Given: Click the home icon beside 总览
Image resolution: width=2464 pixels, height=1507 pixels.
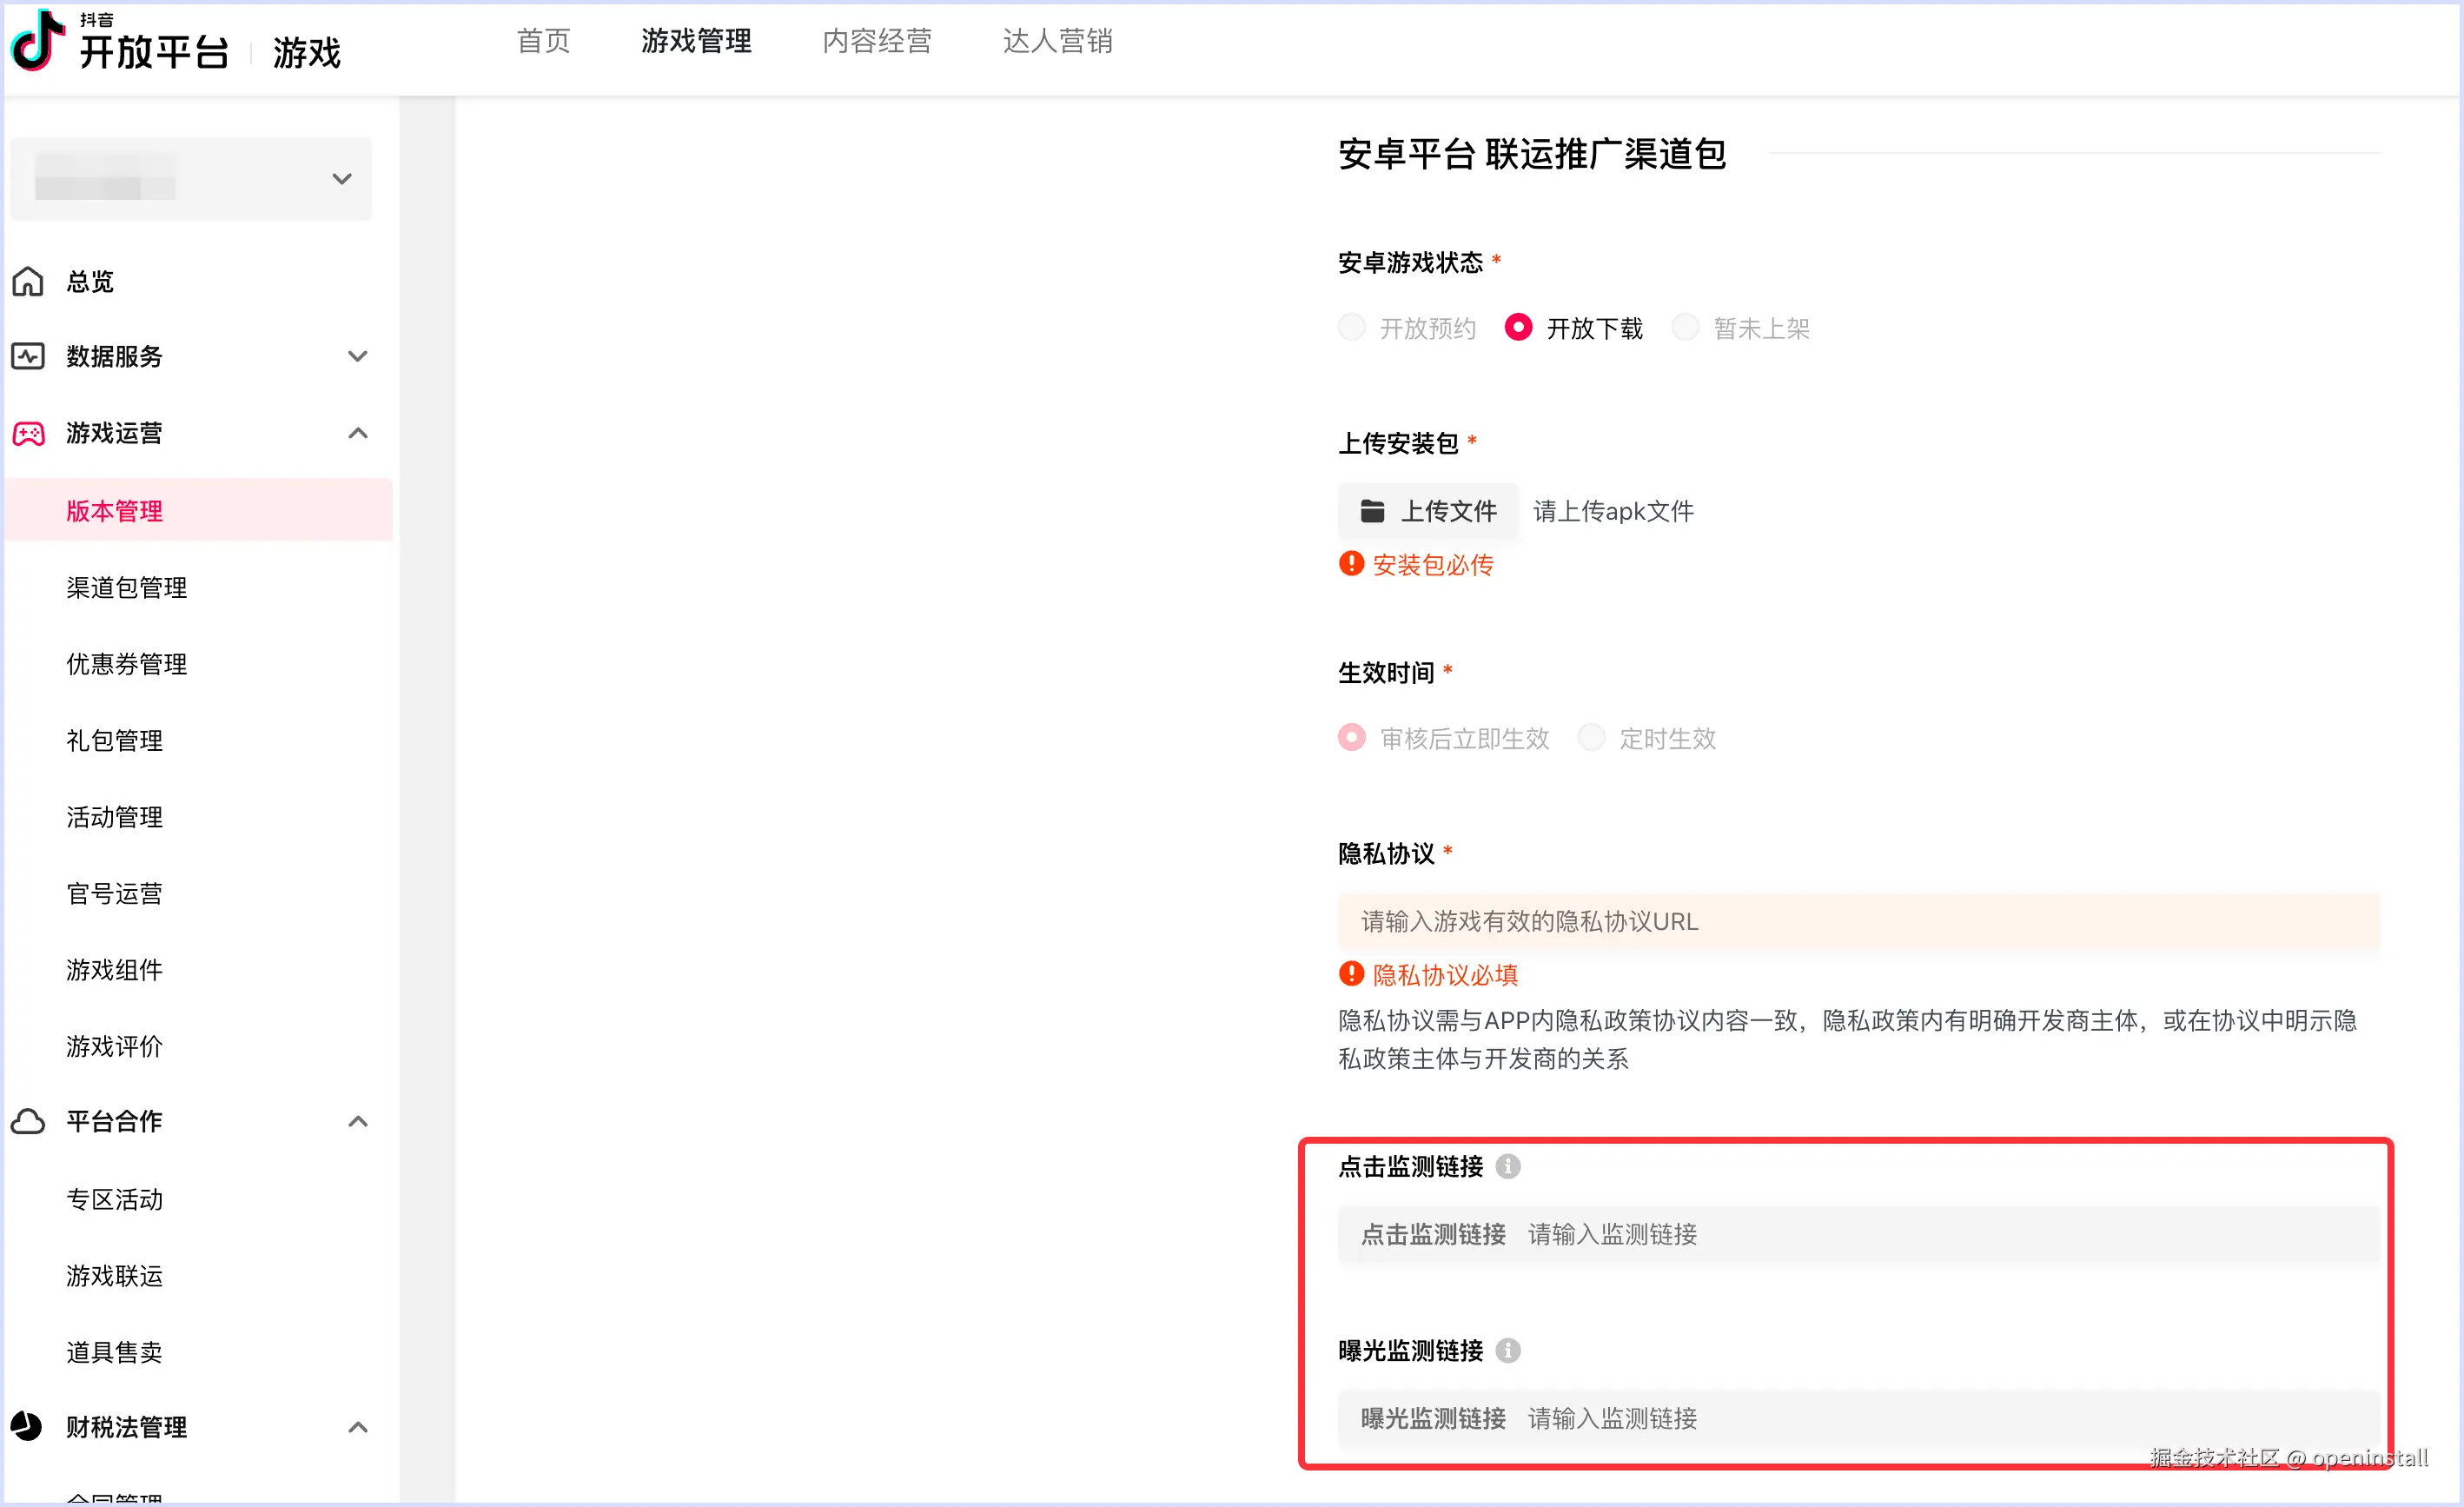Looking at the screenshot, I should click(28, 282).
